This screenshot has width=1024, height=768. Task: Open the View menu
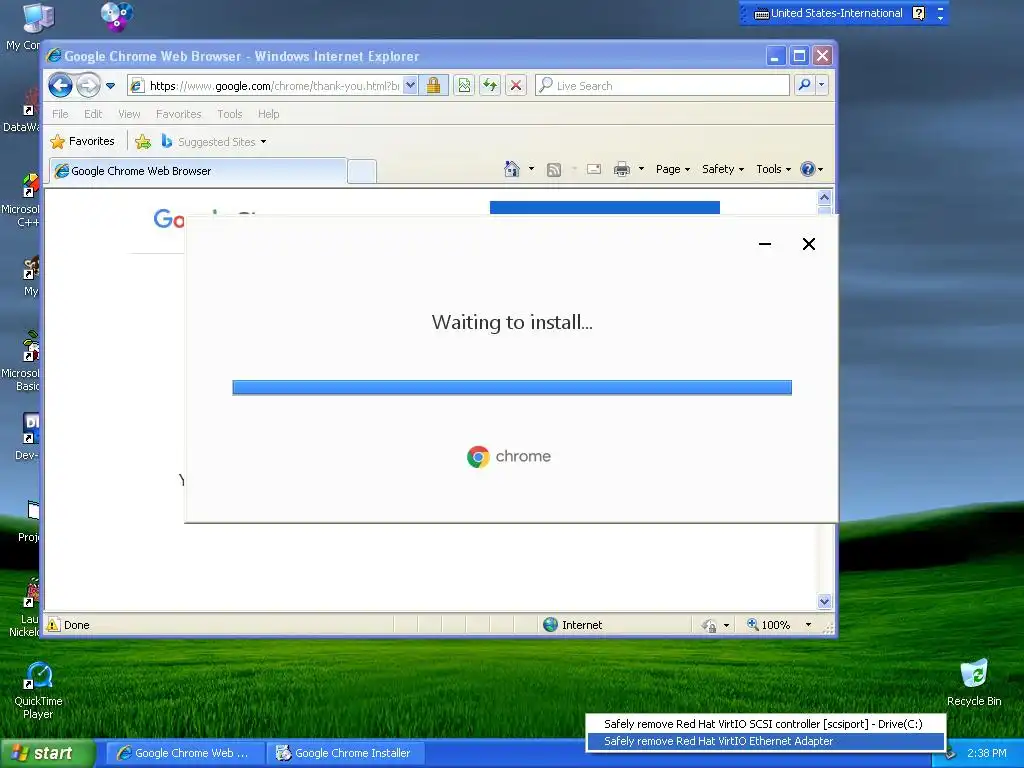coord(129,114)
